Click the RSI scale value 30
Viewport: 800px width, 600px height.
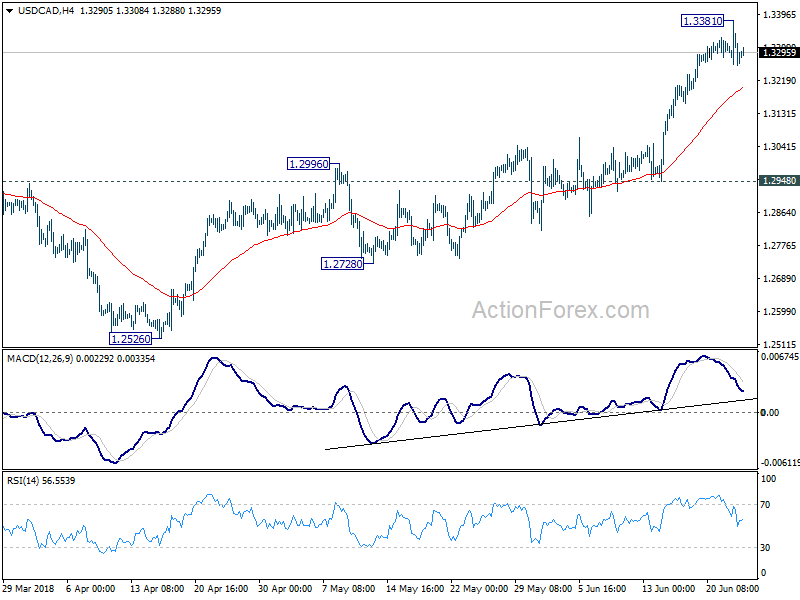click(765, 547)
